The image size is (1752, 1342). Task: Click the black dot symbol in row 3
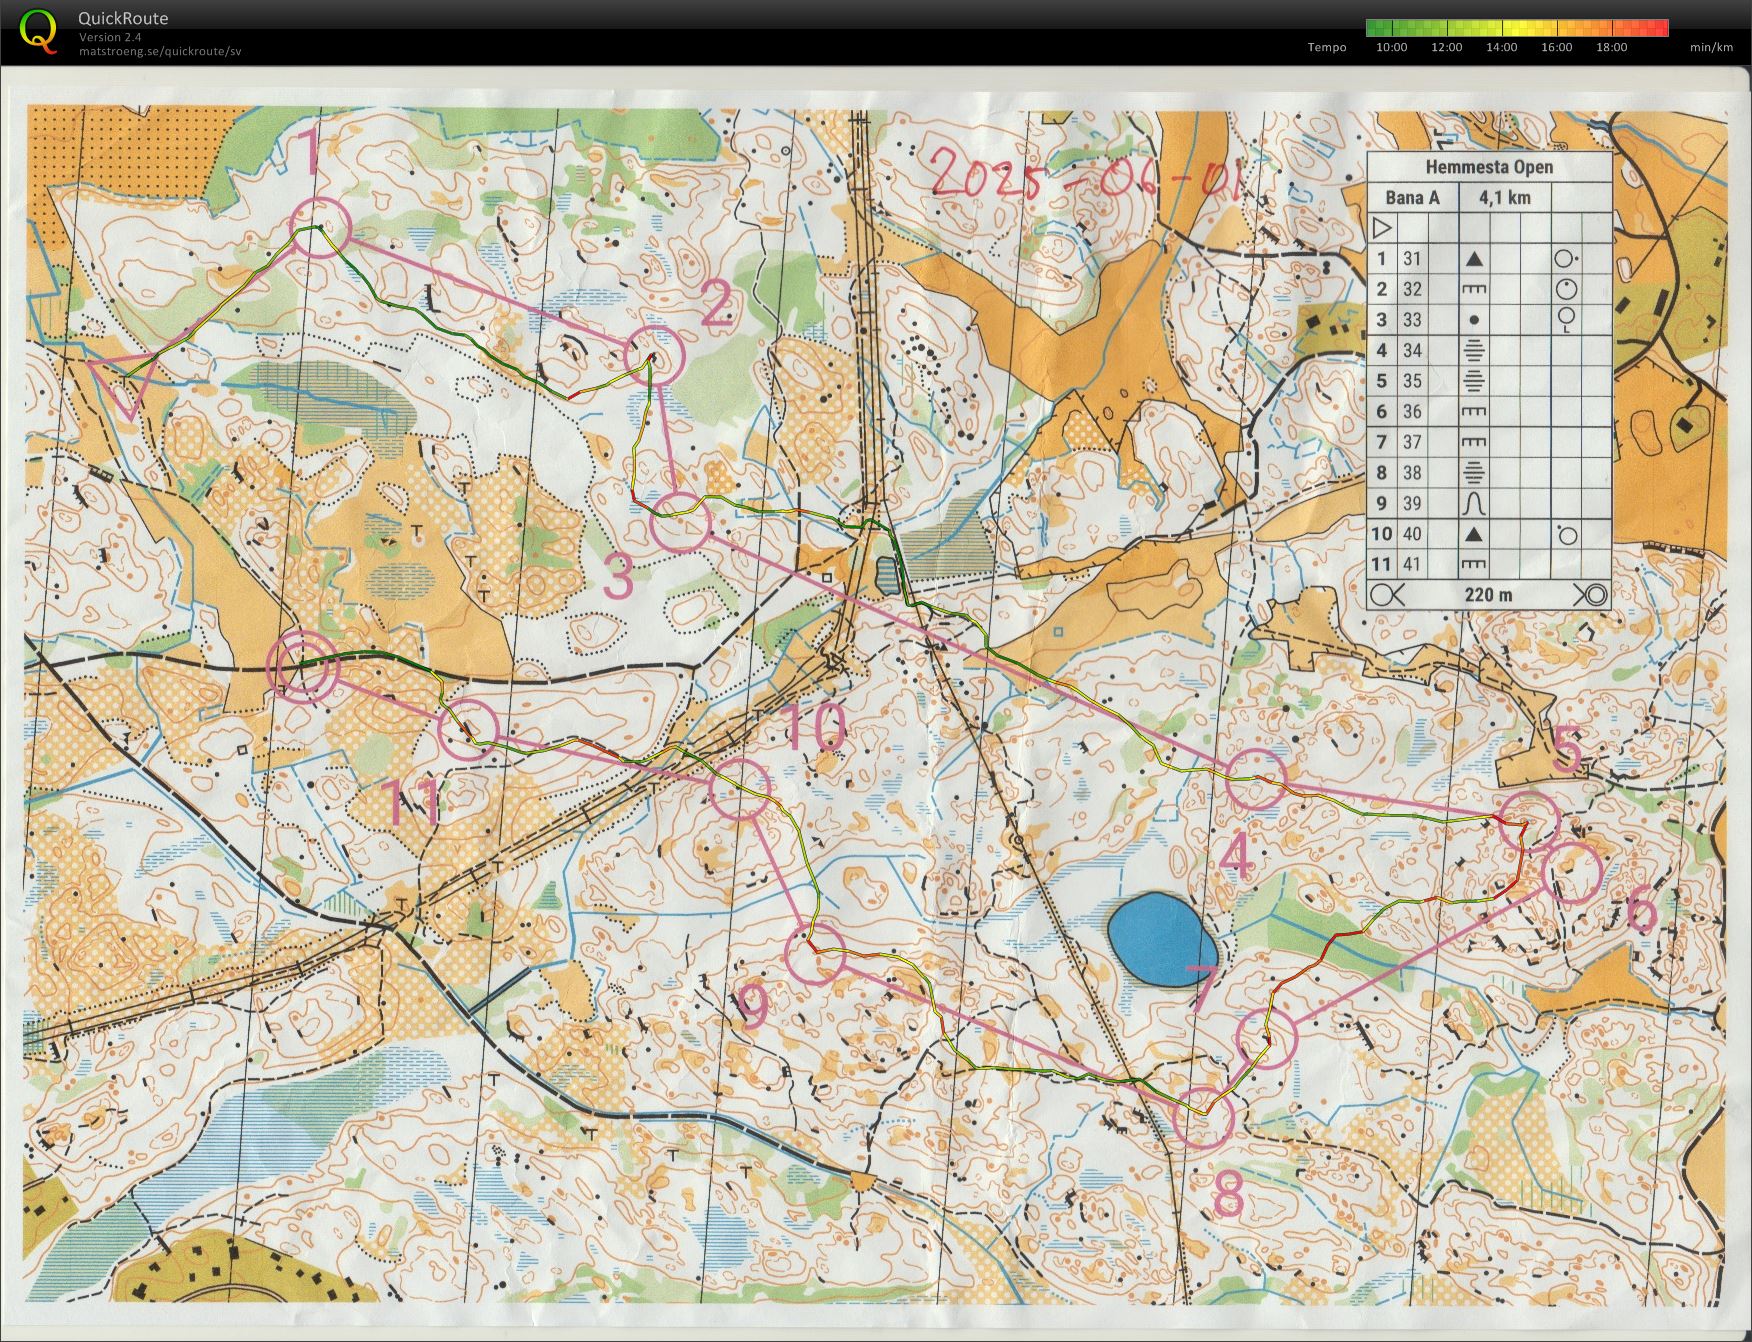(x=1474, y=321)
